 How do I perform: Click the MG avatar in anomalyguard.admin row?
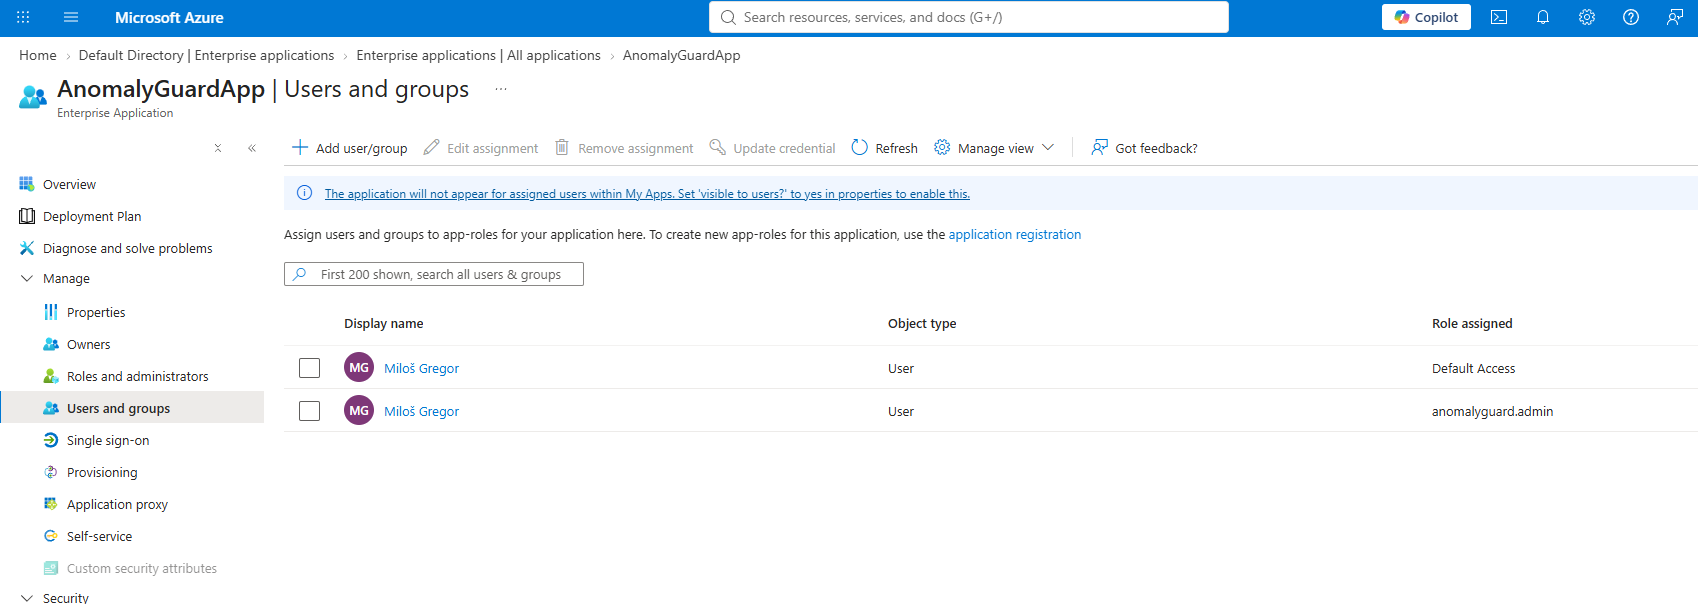(359, 410)
